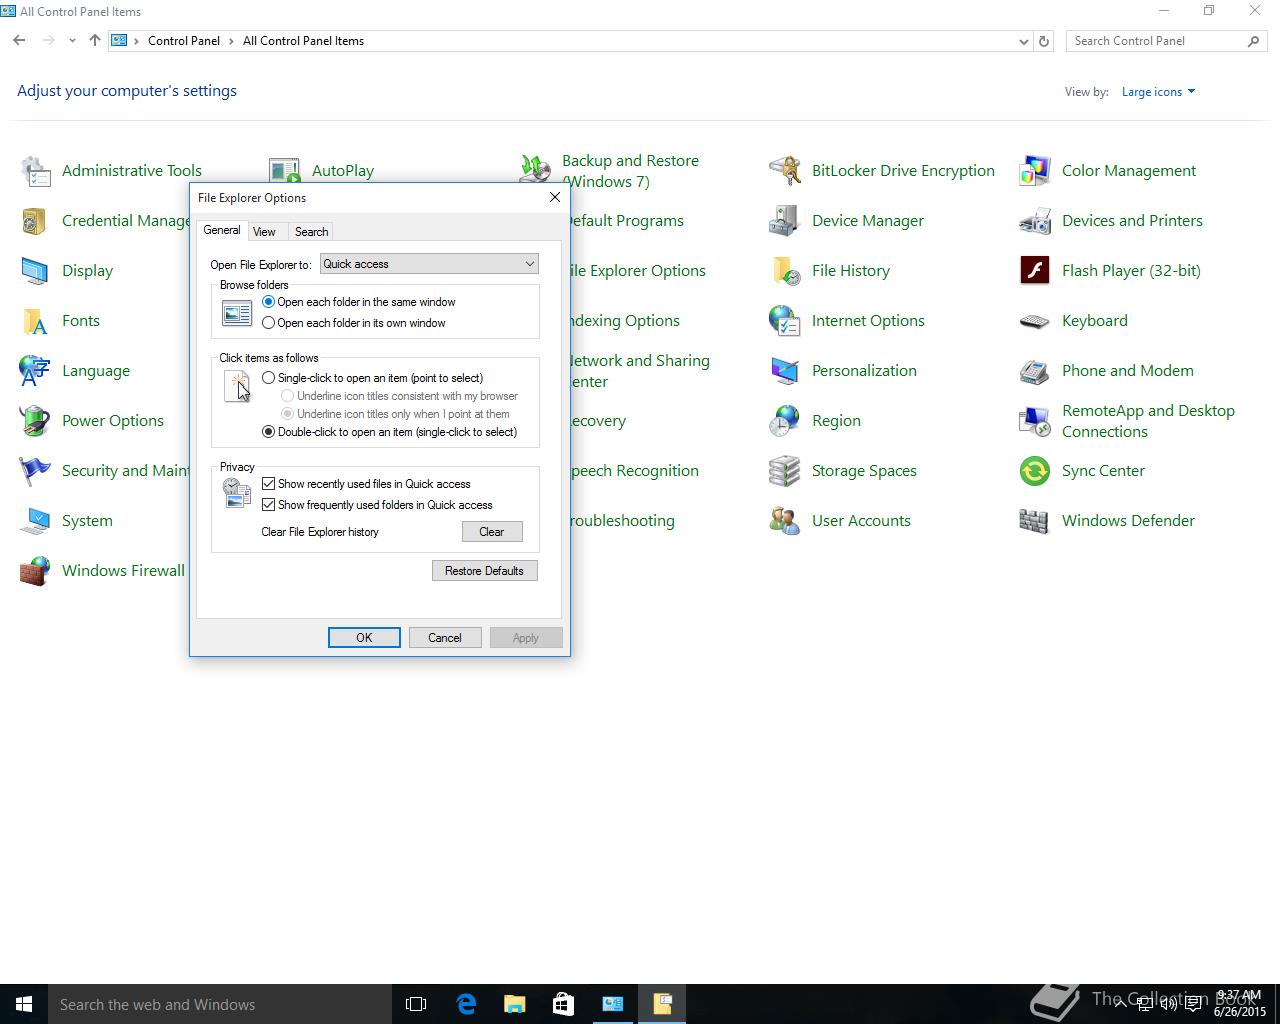
Task: Open Windows Firewall icon
Action: [x=35, y=571]
